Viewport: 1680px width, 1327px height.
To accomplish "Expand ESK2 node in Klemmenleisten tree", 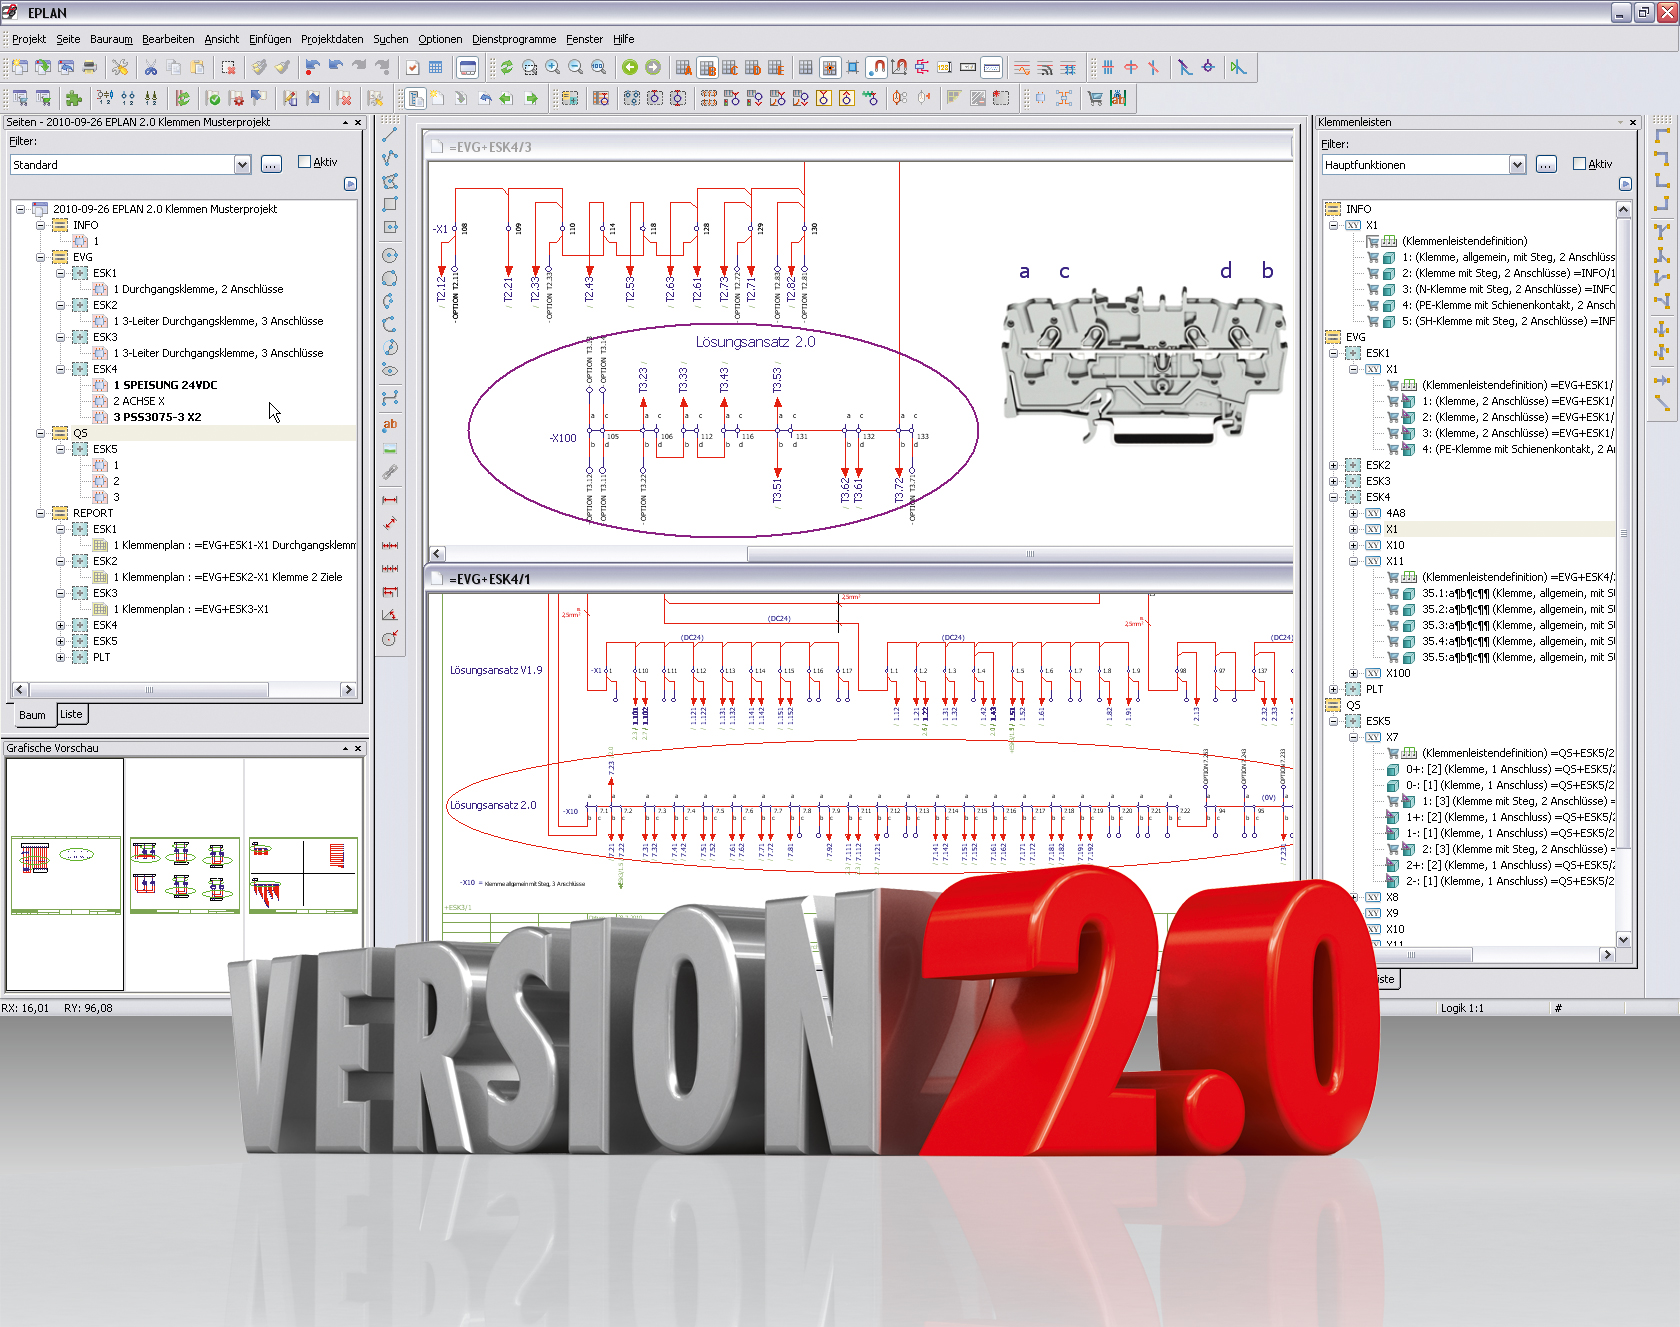I will click(x=1333, y=465).
